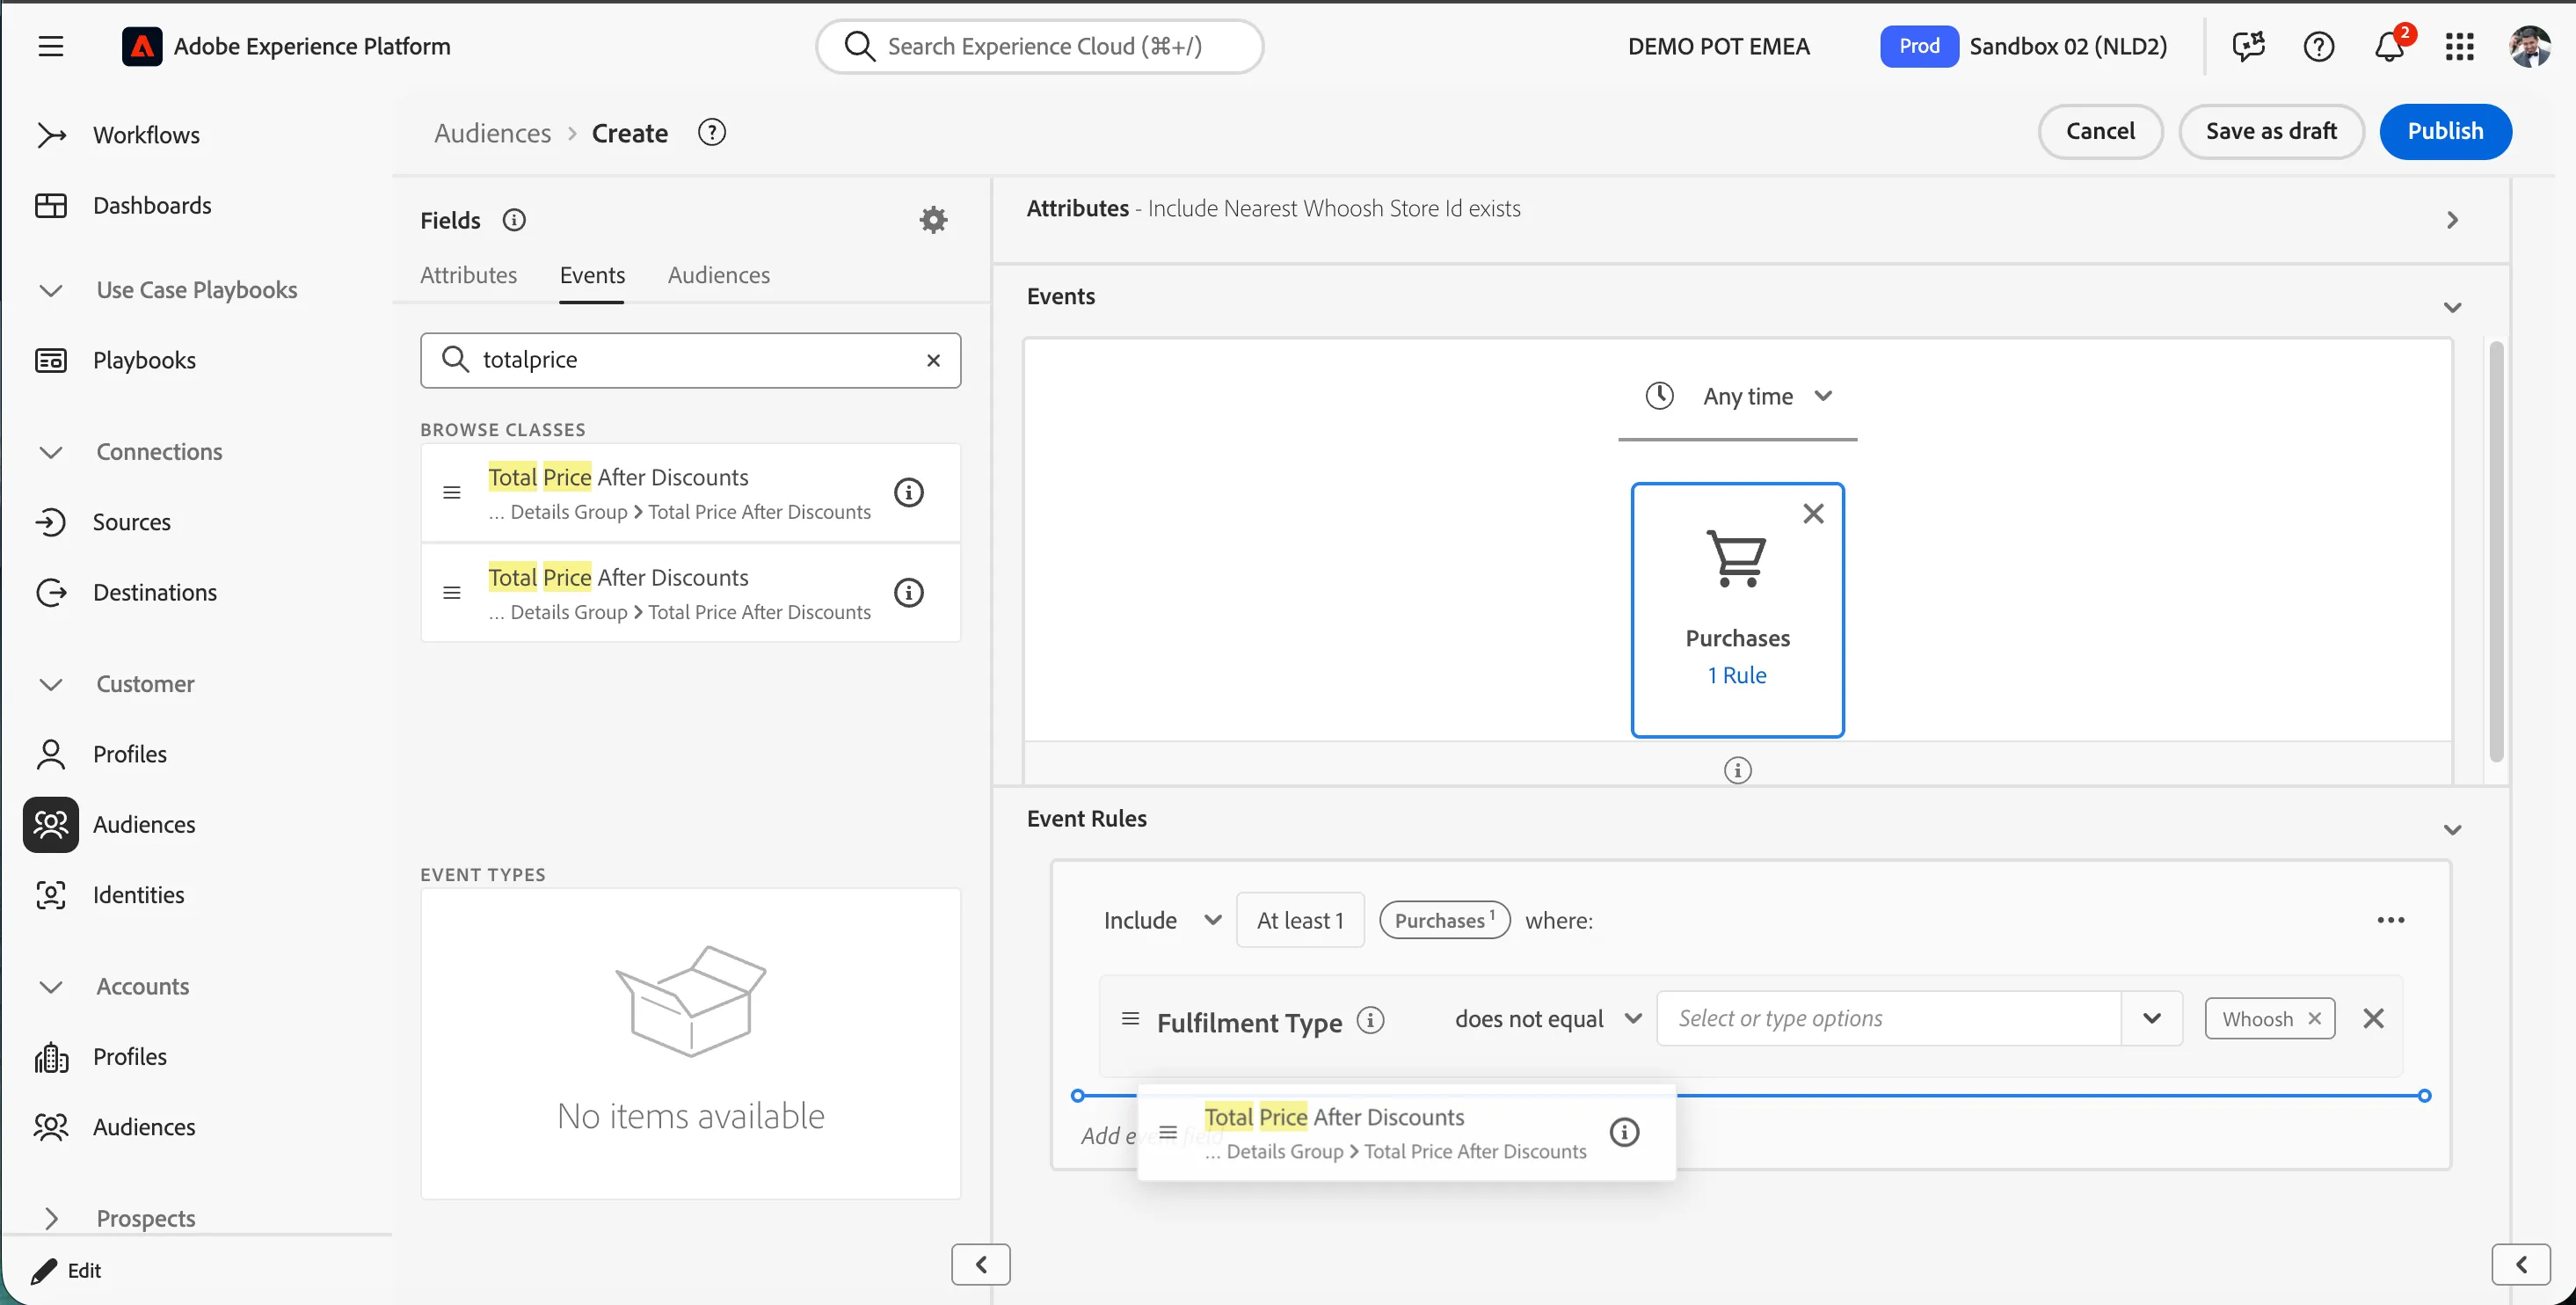2576x1305 pixels.
Task: Collapse the Events section chevron
Action: click(x=2452, y=307)
